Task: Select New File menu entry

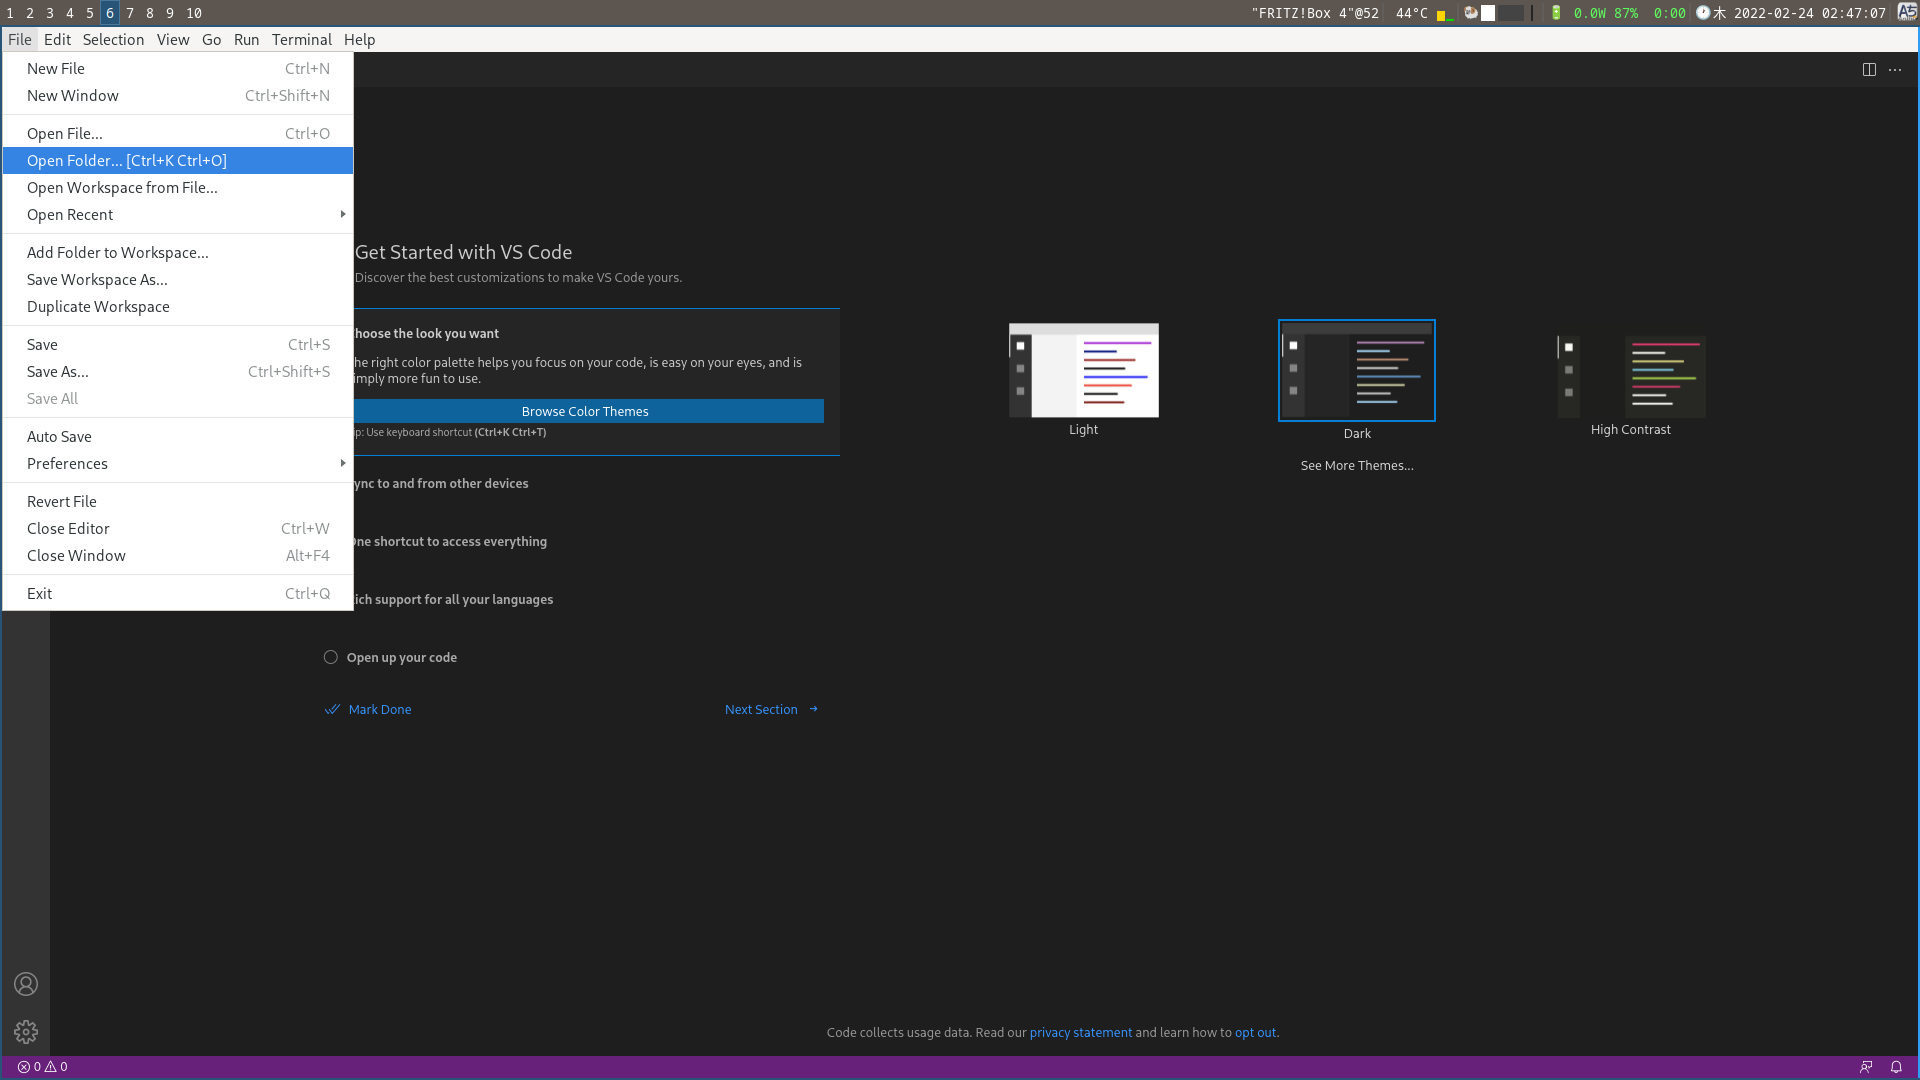Action: click(x=178, y=68)
